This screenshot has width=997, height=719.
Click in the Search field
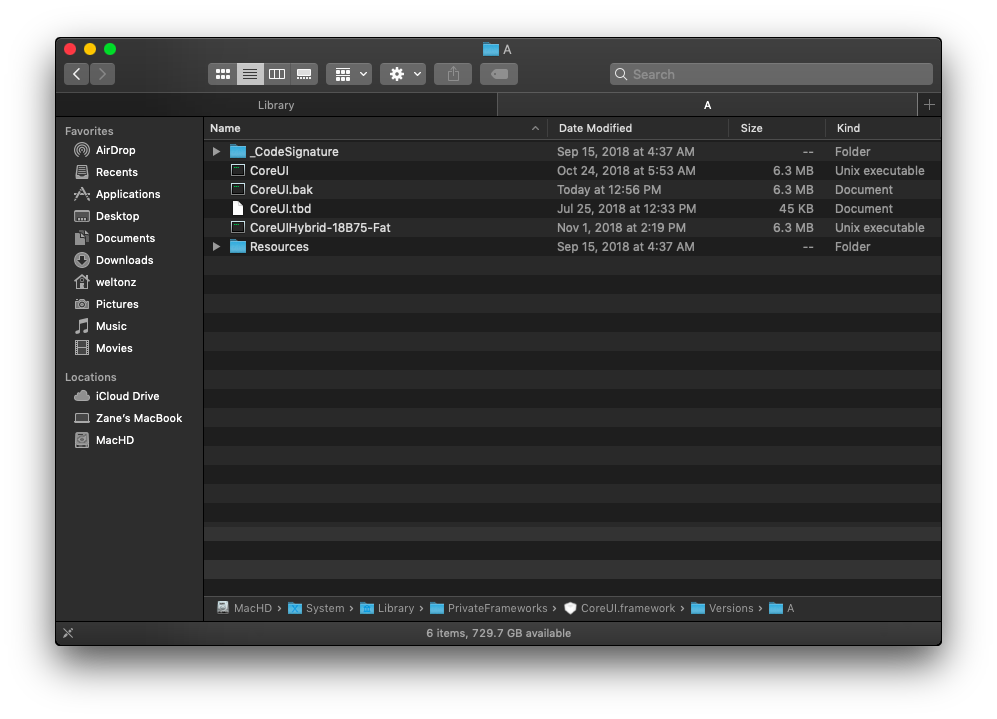tap(771, 74)
